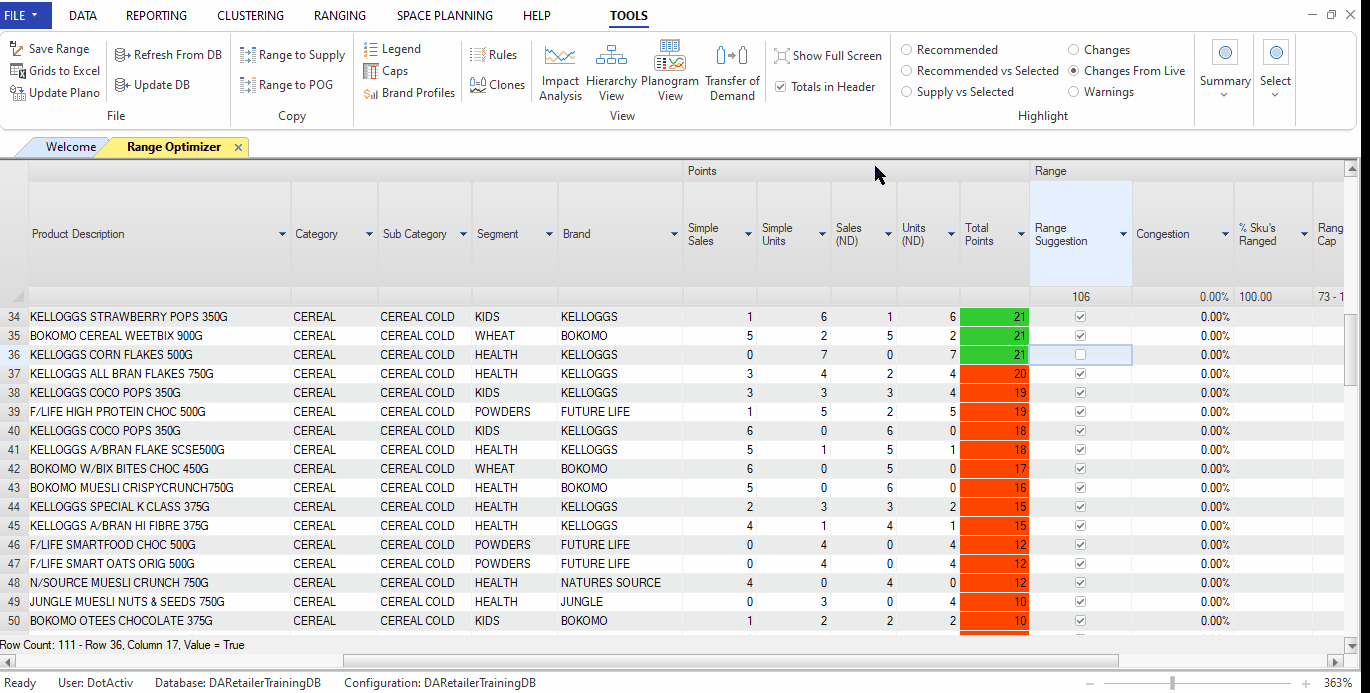Viewport: 1370px width, 693px height.
Task: Click Refresh From DB
Action: [x=168, y=55]
